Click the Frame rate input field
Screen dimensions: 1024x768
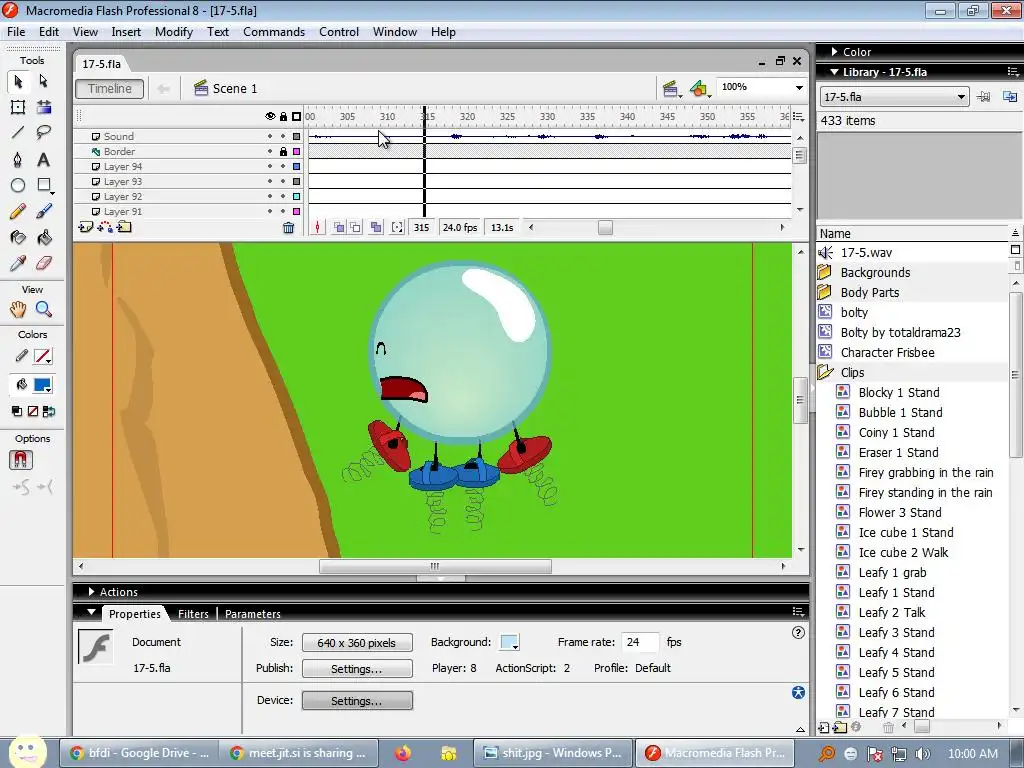click(639, 643)
